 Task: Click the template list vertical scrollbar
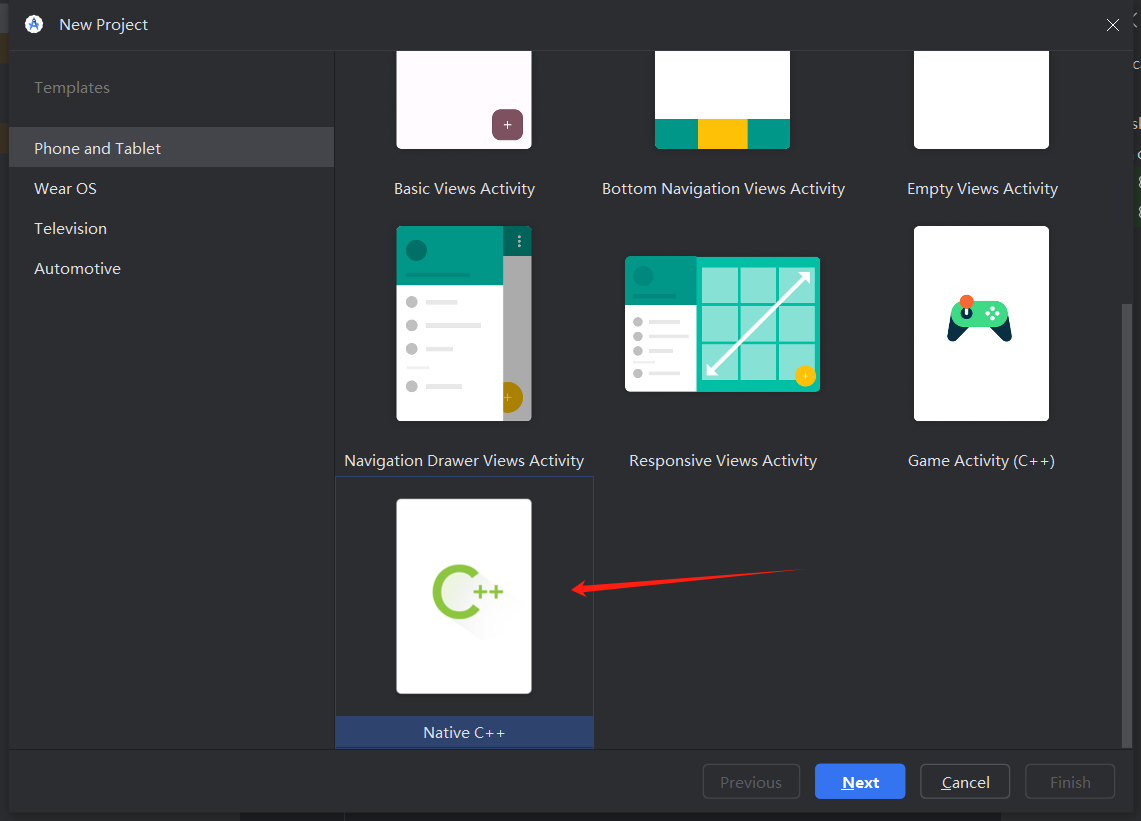(1126, 525)
